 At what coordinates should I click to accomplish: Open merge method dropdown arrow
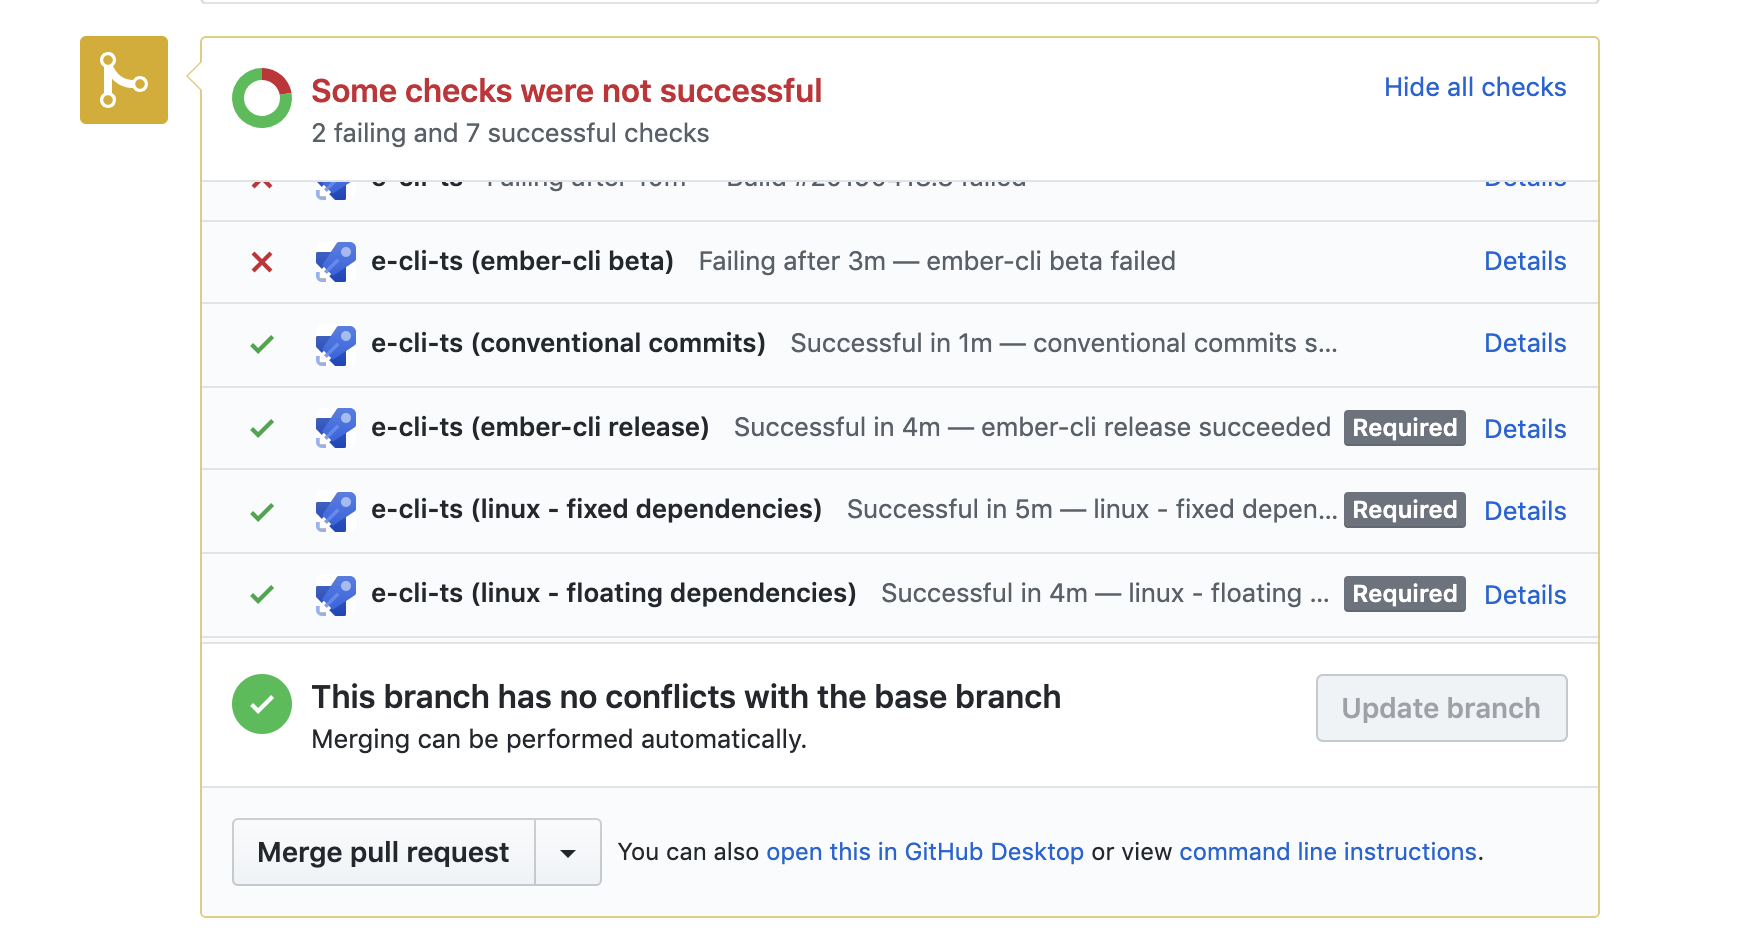point(568,852)
